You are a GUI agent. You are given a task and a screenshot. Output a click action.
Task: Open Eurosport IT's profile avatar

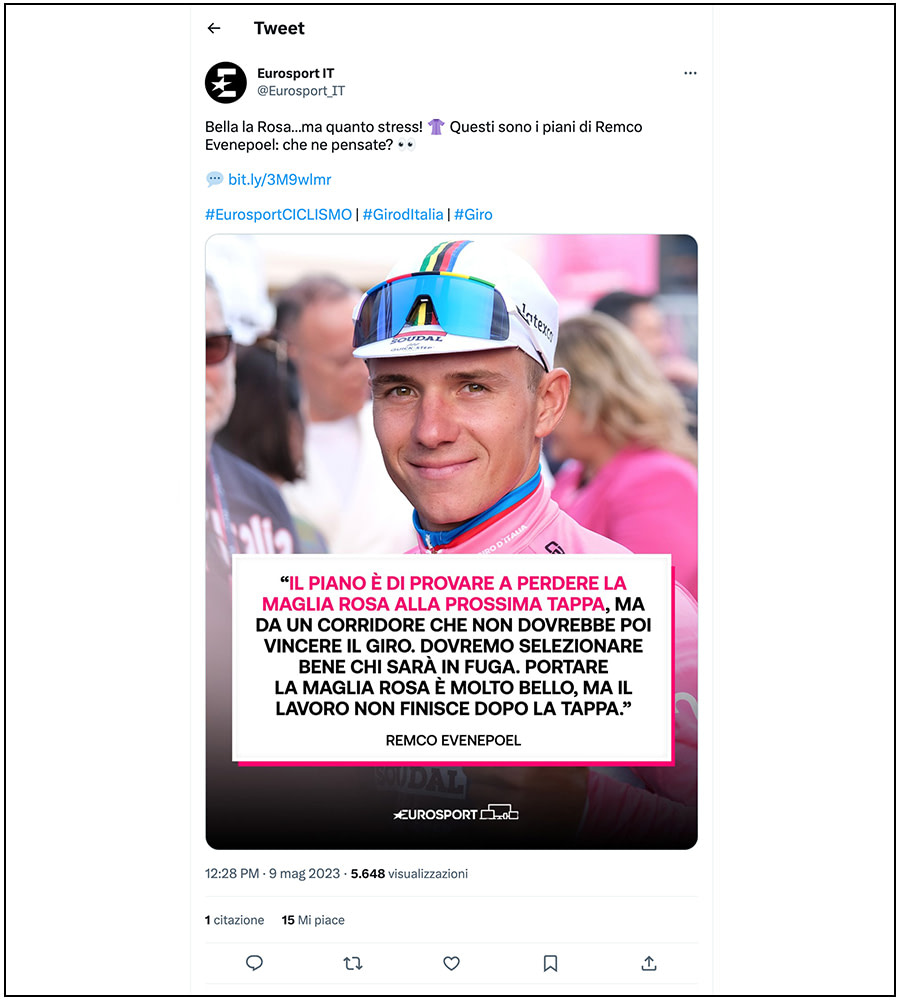226,84
